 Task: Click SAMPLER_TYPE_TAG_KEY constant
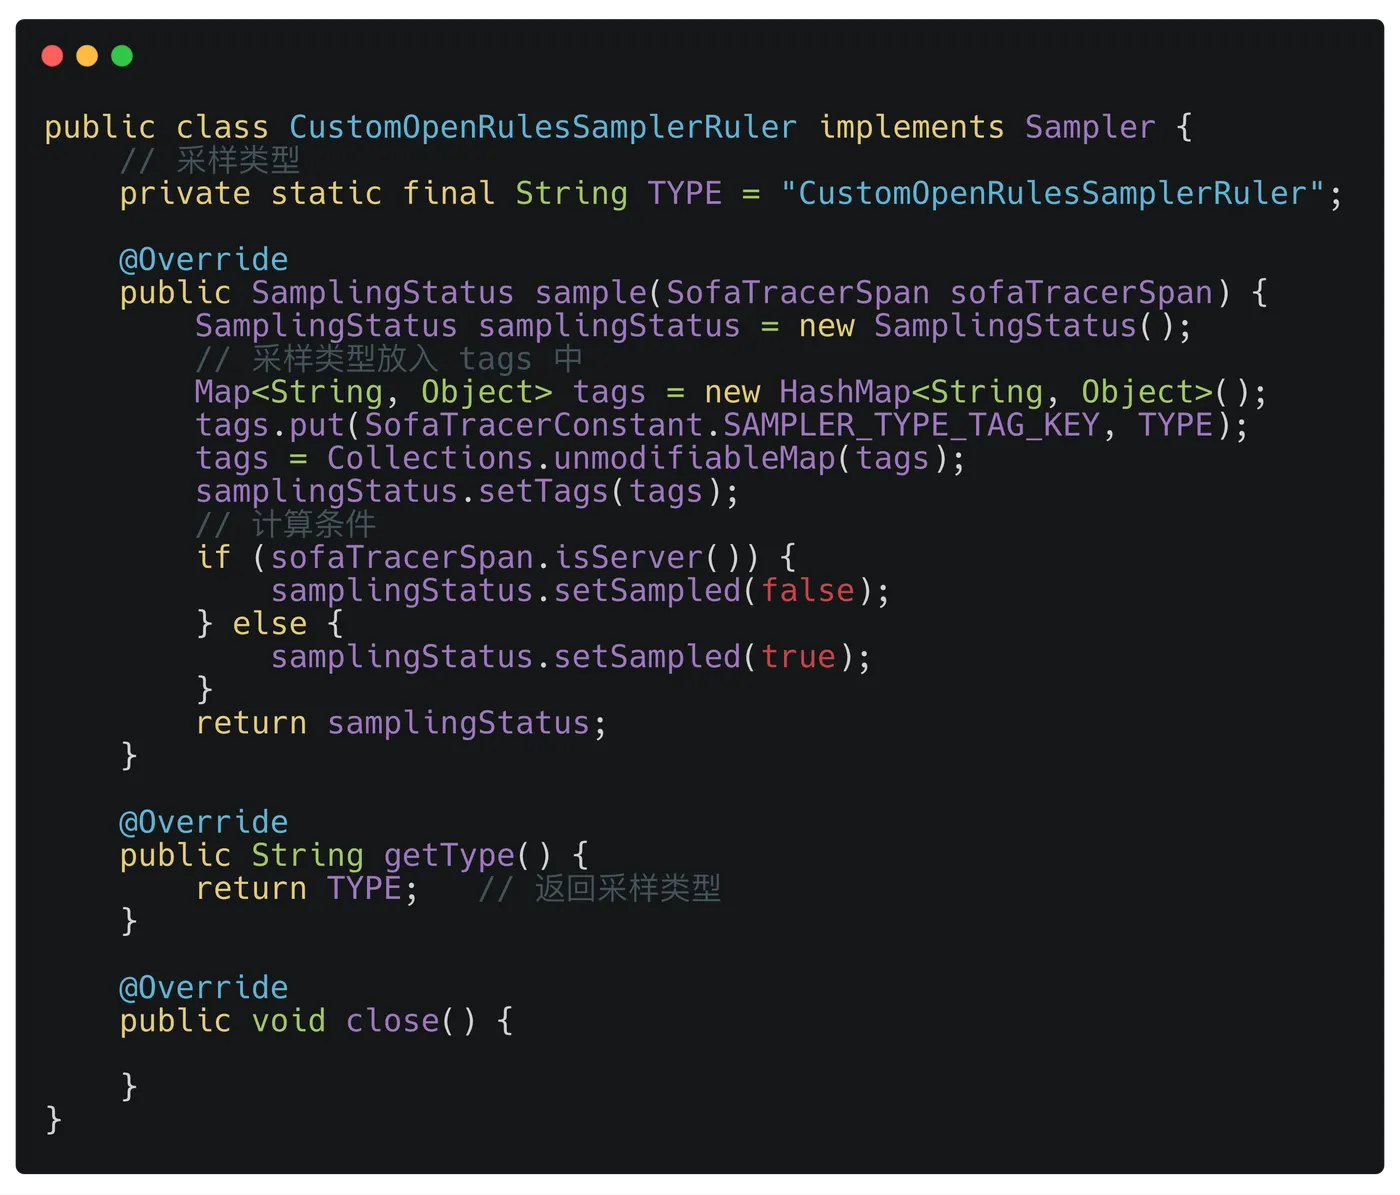pos(911,425)
